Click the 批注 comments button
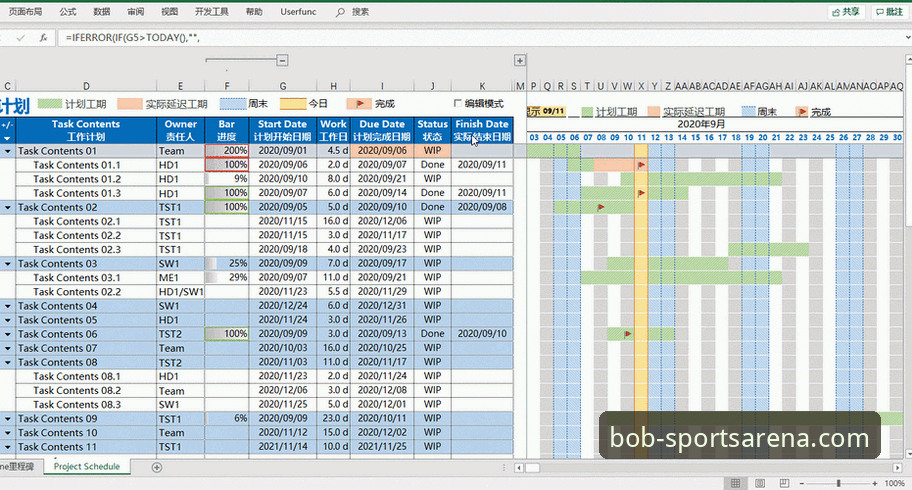This screenshot has width=912, height=490. [x=889, y=12]
